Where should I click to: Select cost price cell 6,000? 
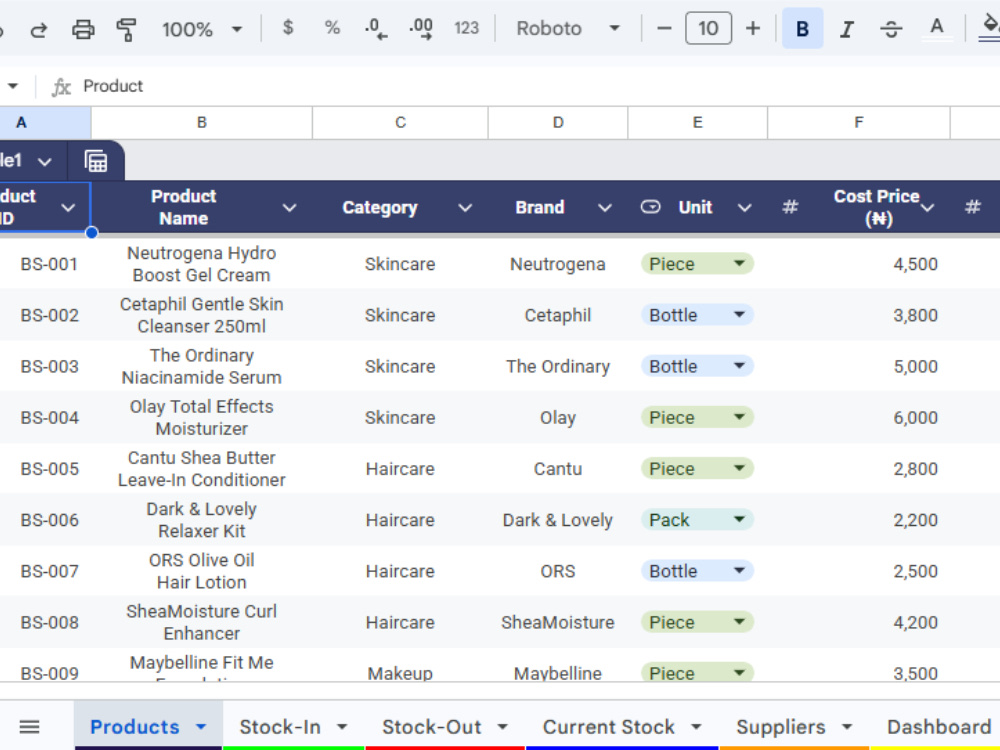(x=858, y=417)
